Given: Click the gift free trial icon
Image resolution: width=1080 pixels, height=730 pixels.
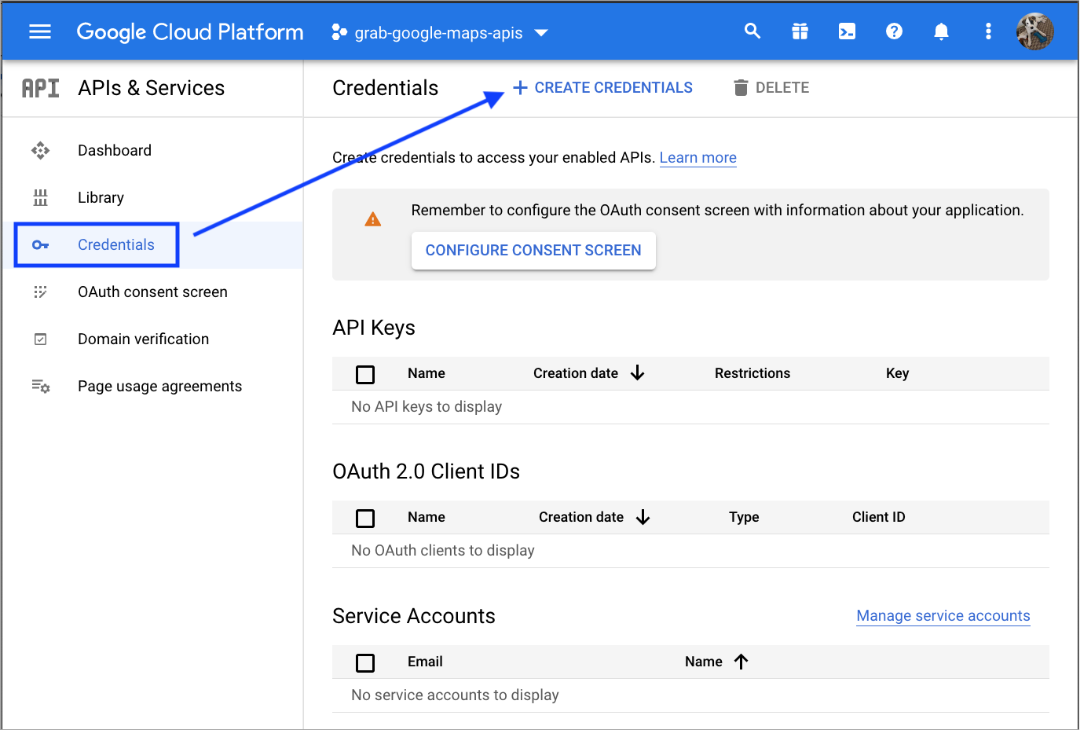Looking at the screenshot, I should pyautogui.click(x=800, y=32).
